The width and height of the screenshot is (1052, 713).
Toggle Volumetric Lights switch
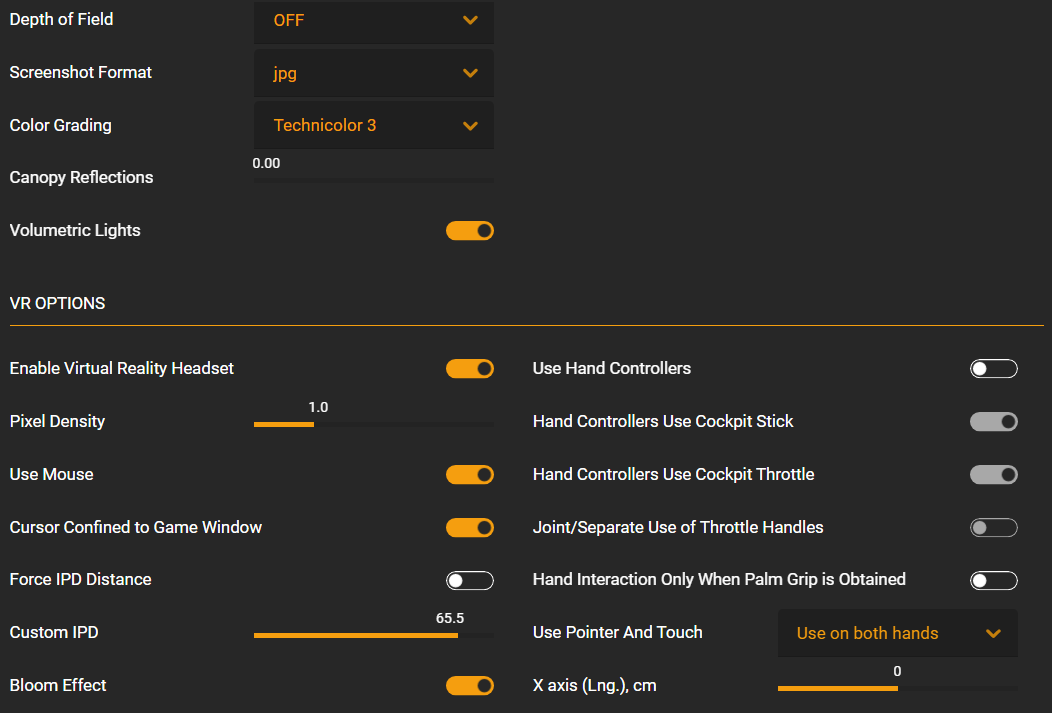[470, 231]
